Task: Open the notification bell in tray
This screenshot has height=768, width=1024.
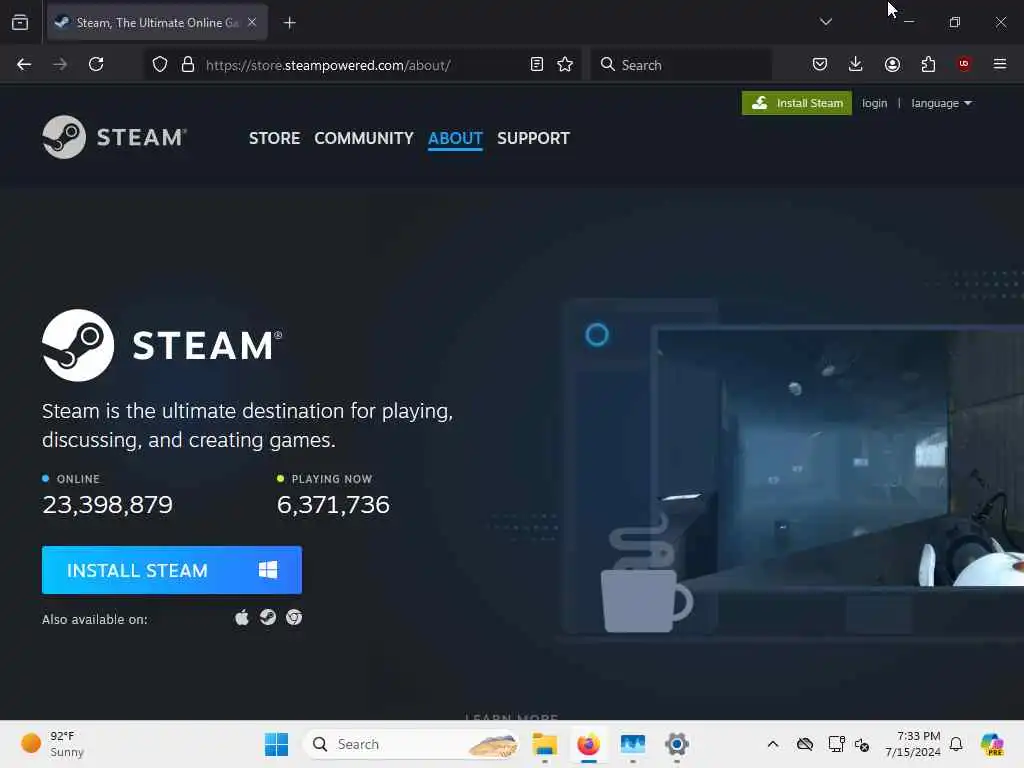Action: pyautogui.click(x=956, y=744)
